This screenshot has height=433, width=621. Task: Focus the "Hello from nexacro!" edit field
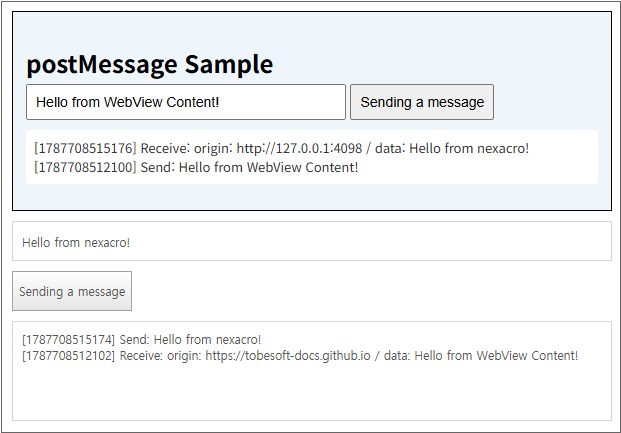(312, 241)
